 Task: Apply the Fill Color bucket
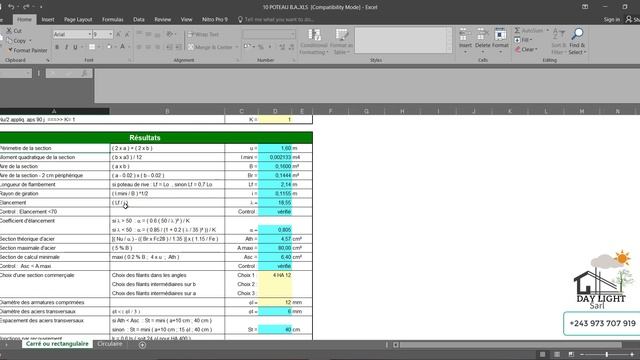109,47
